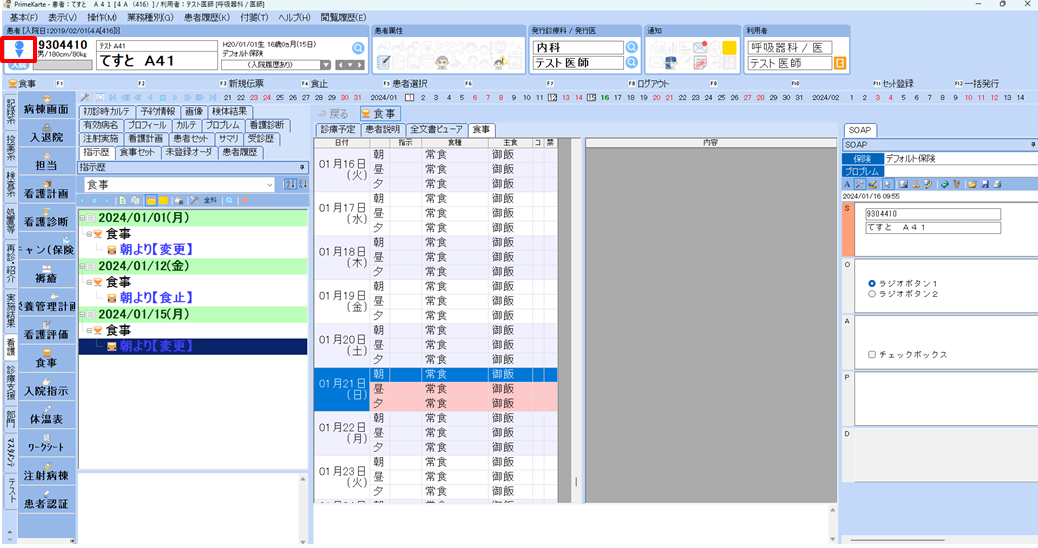Click the elderly person icon in 患者属性
The height and width of the screenshot is (548, 1038).
point(442,62)
